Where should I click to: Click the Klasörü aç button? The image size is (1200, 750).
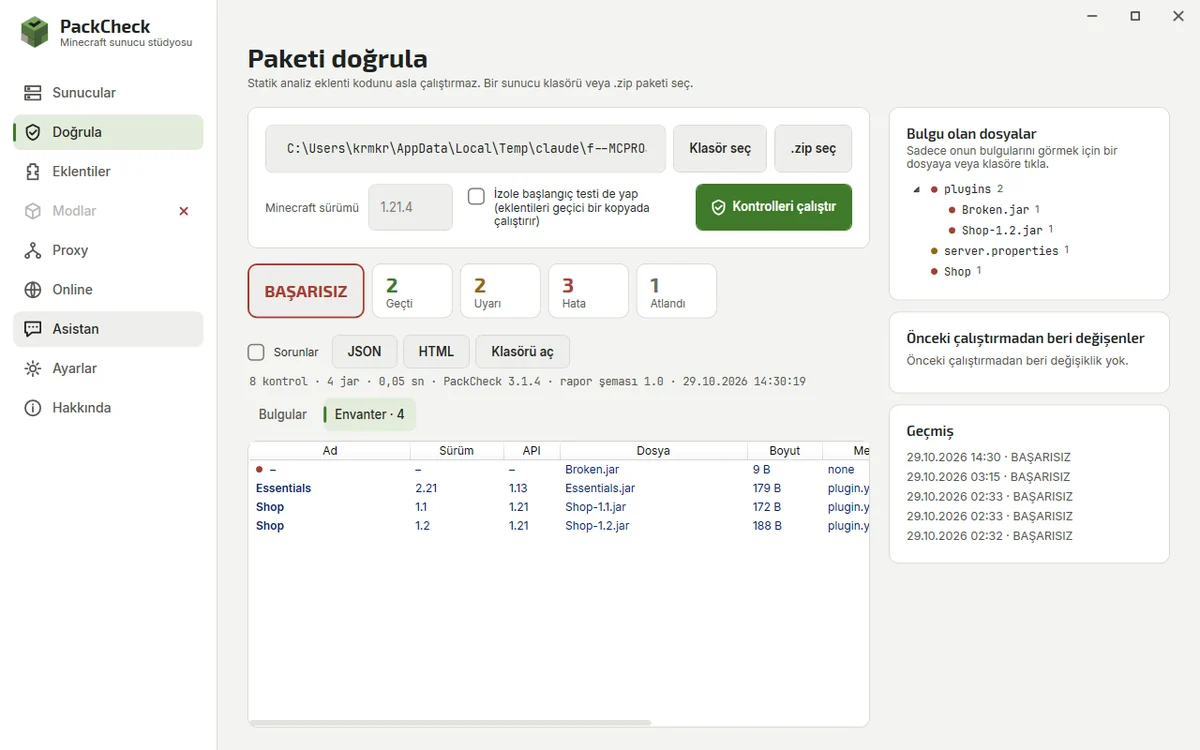coord(523,352)
